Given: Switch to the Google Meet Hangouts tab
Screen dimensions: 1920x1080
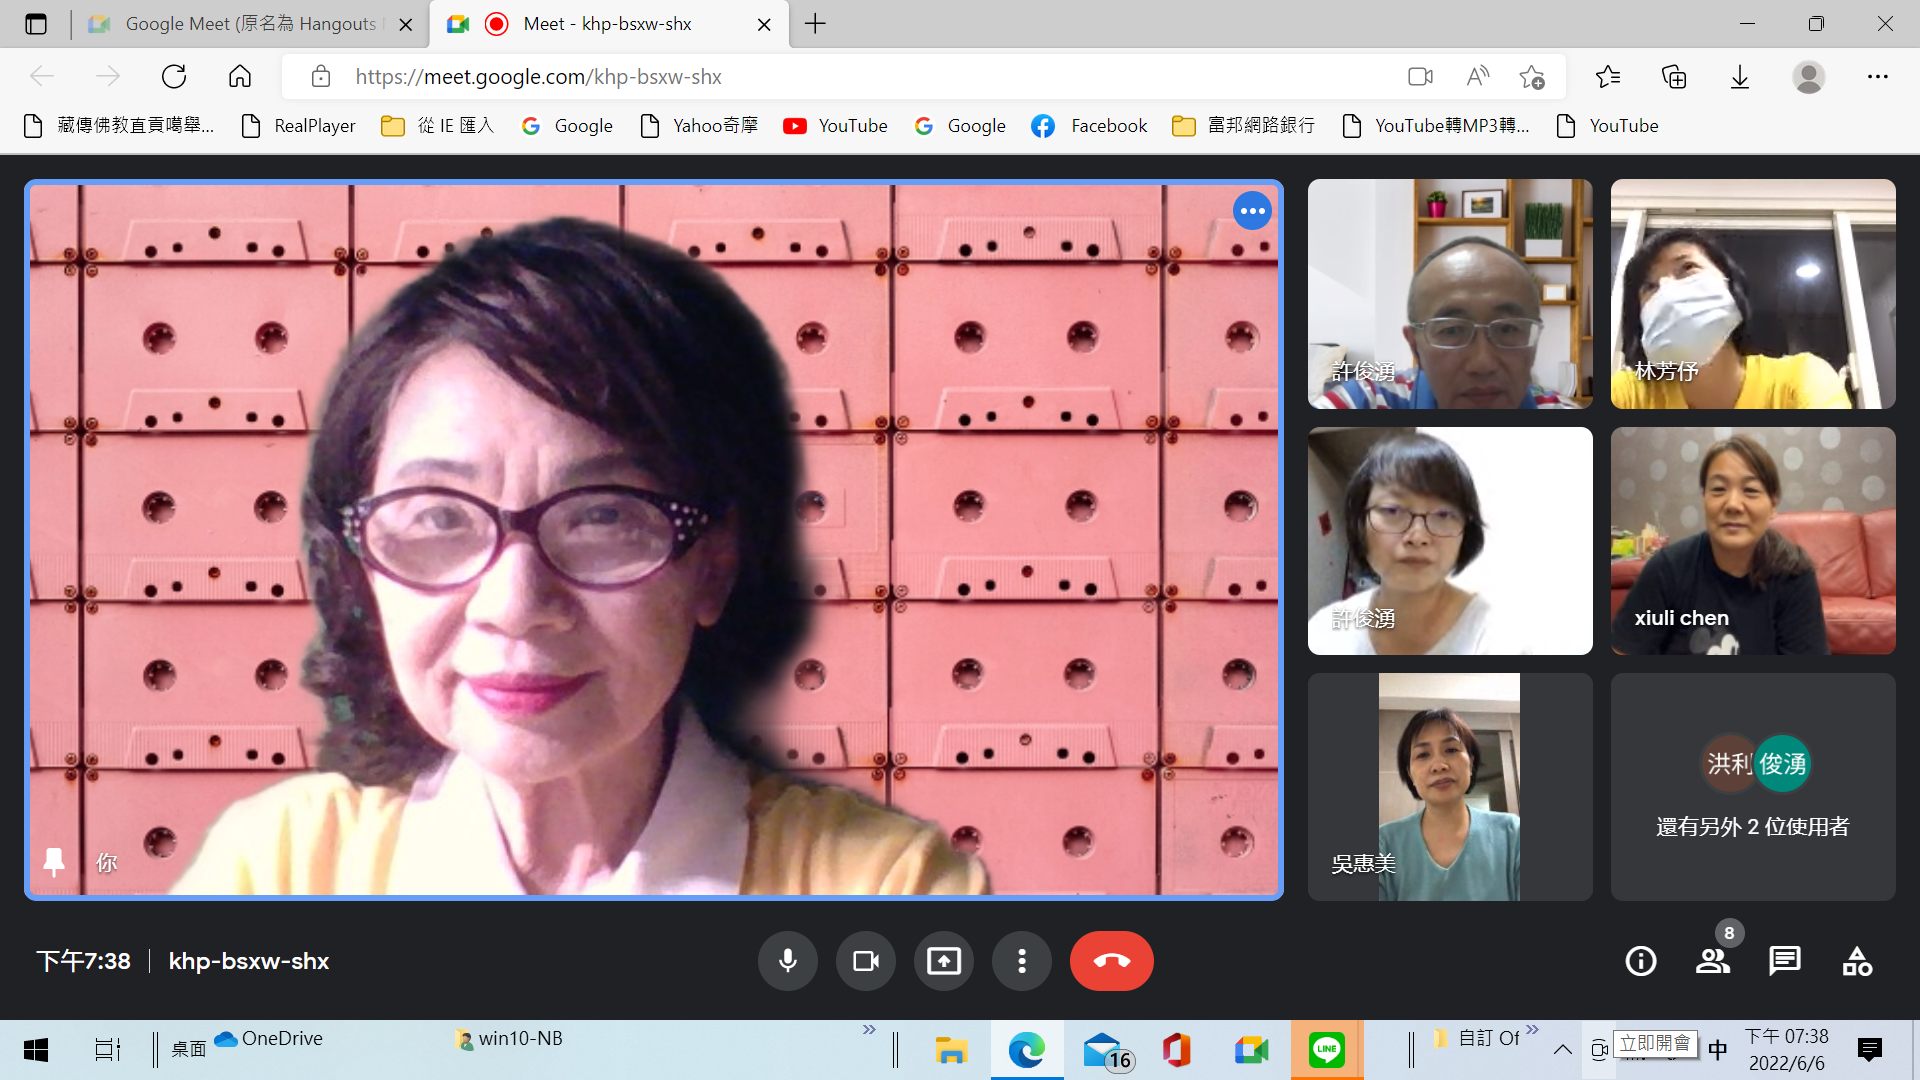Looking at the screenshot, I should tap(250, 24).
